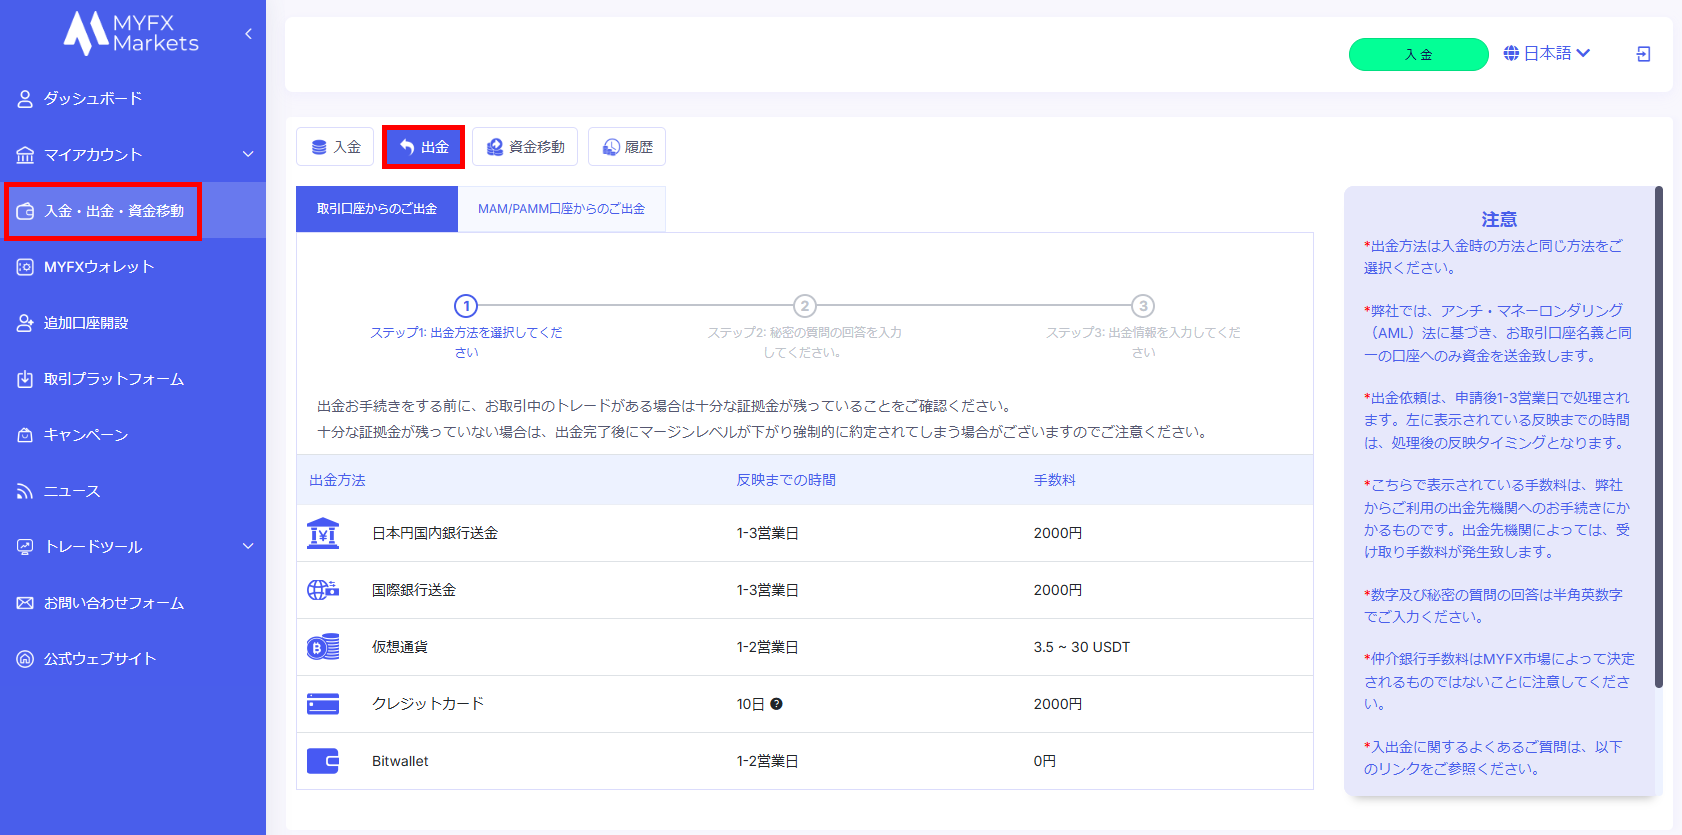The width and height of the screenshot is (1682, 835).
Task: Choose 国際銀行送金 withdrawal method
Action: [x=805, y=590]
